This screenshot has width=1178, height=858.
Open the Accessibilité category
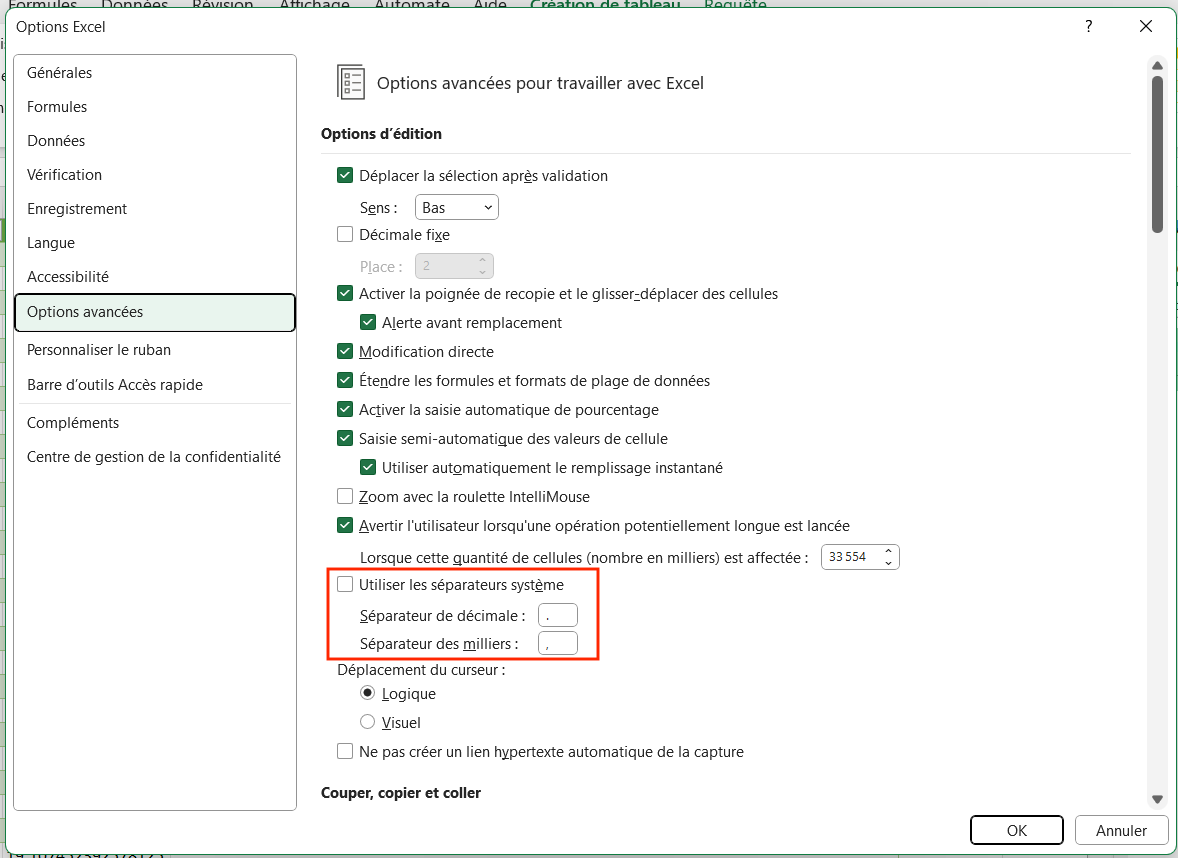pos(155,276)
